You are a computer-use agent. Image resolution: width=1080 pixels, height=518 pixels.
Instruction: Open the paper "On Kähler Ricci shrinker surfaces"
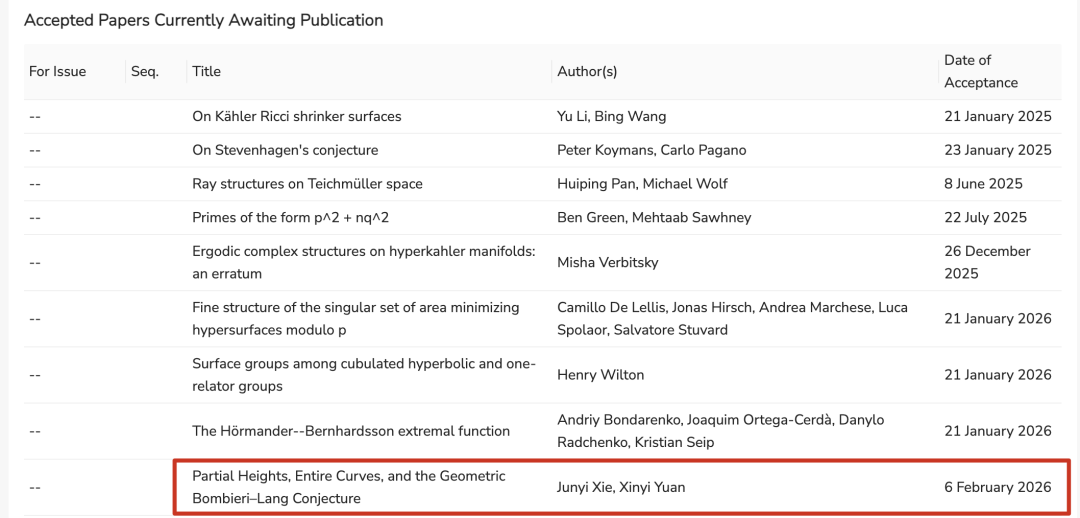coord(296,116)
